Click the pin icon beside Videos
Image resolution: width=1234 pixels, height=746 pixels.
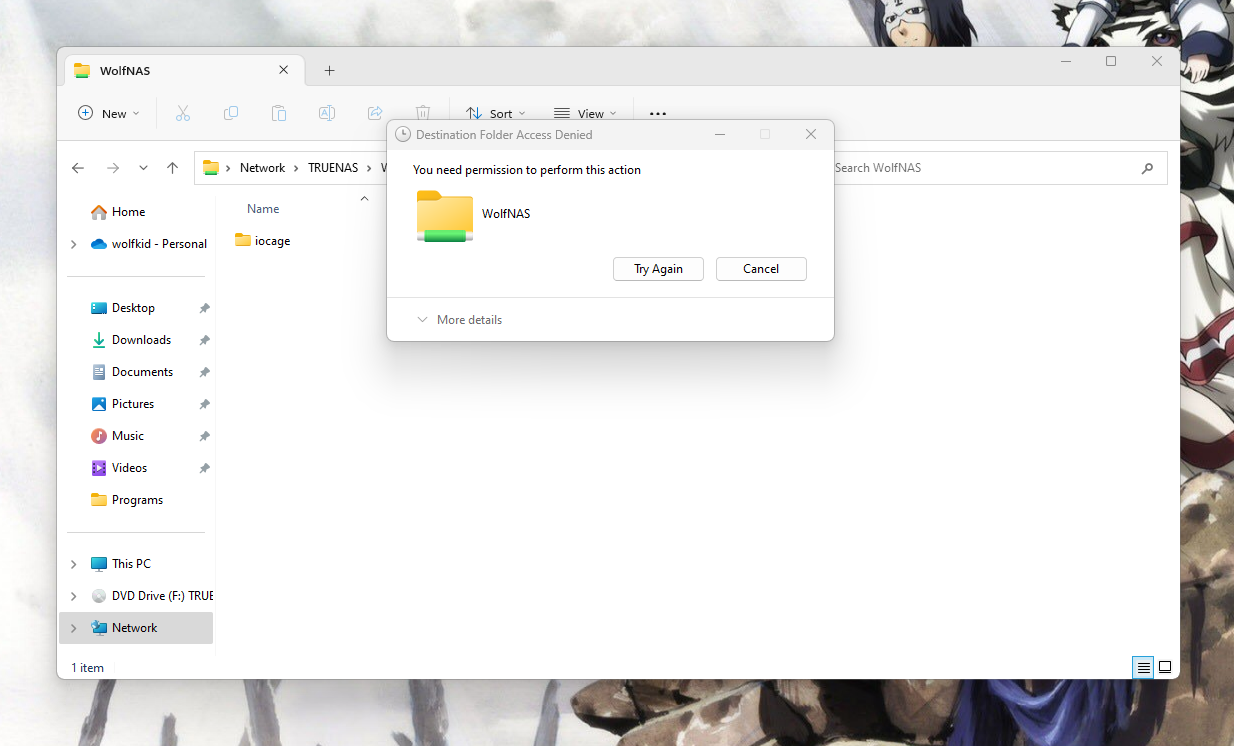tap(204, 468)
